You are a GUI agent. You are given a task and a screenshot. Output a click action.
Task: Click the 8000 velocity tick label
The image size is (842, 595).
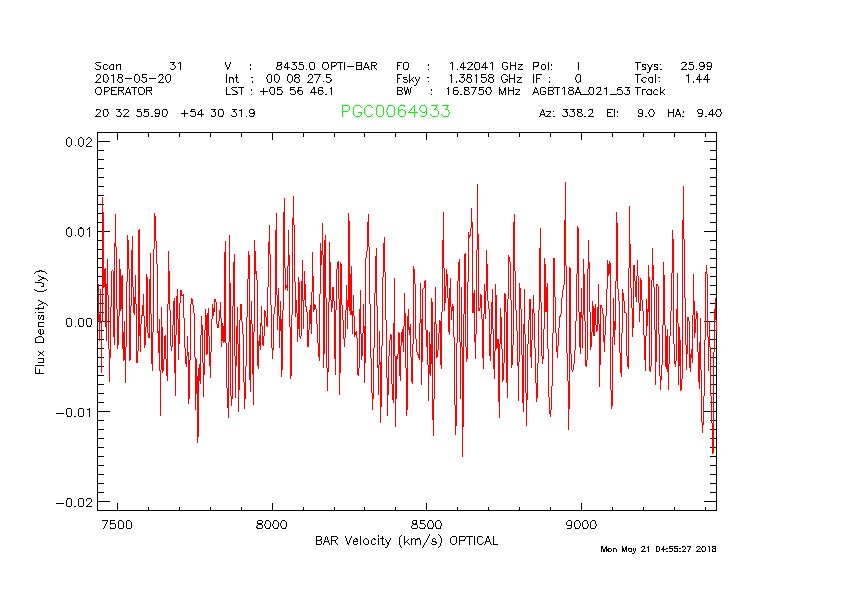tap(272, 524)
